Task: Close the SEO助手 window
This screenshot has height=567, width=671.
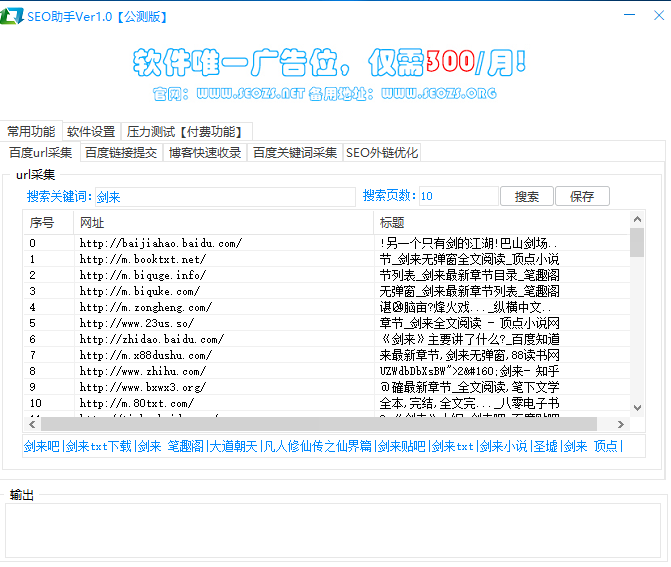Action: pos(659,15)
